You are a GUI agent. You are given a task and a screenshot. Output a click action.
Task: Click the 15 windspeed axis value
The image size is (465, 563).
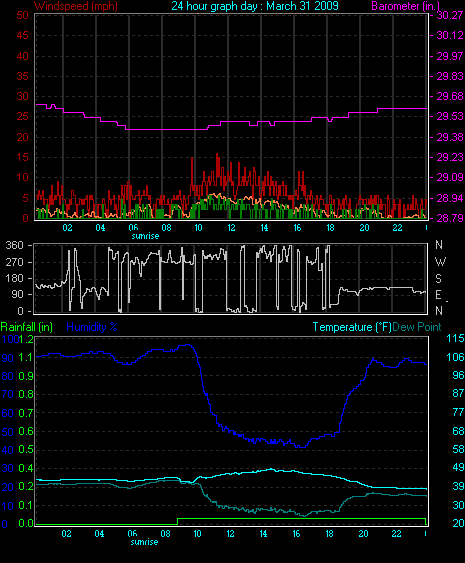[23, 157]
